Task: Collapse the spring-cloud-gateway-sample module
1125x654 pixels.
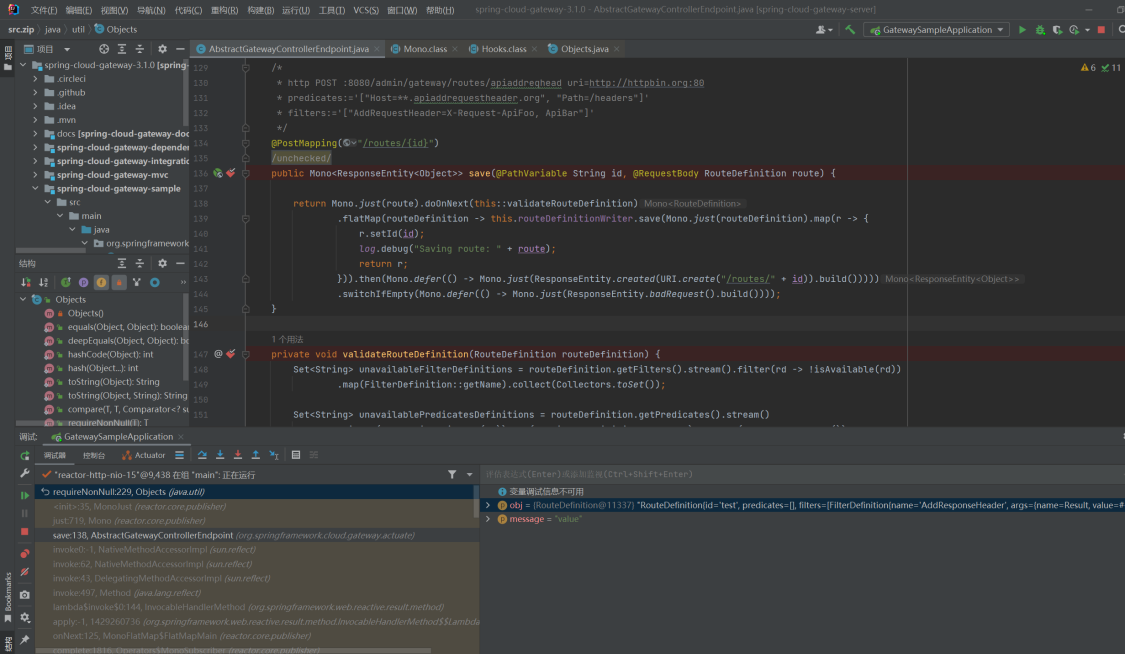Action: click(35, 189)
